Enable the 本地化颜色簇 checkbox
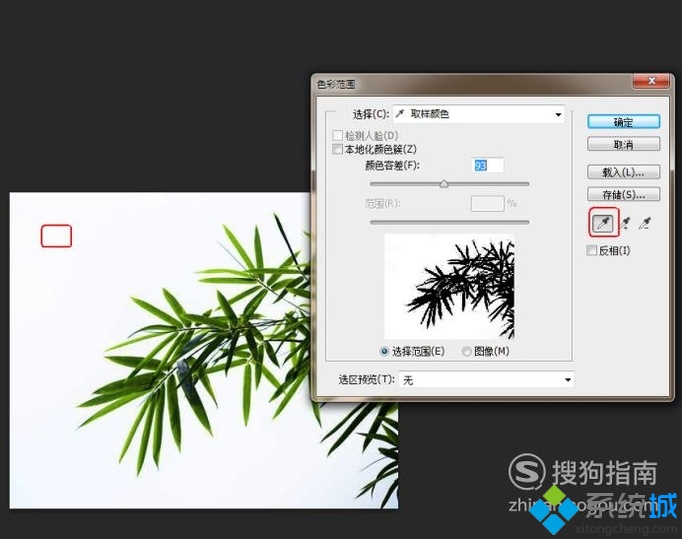 pos(337,149)
